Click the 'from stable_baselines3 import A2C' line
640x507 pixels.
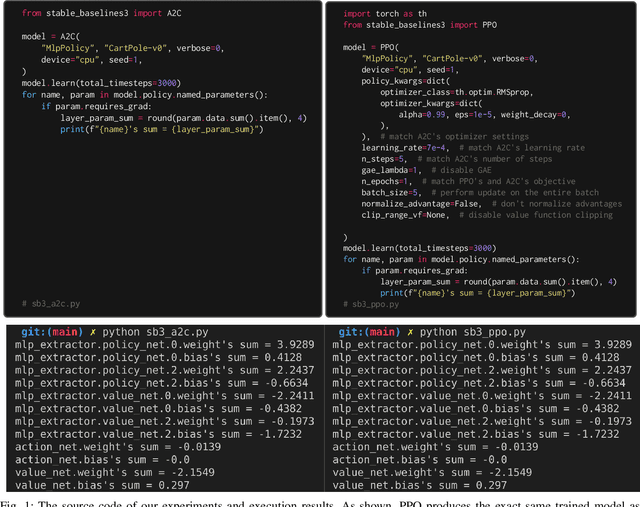[83, 13]
